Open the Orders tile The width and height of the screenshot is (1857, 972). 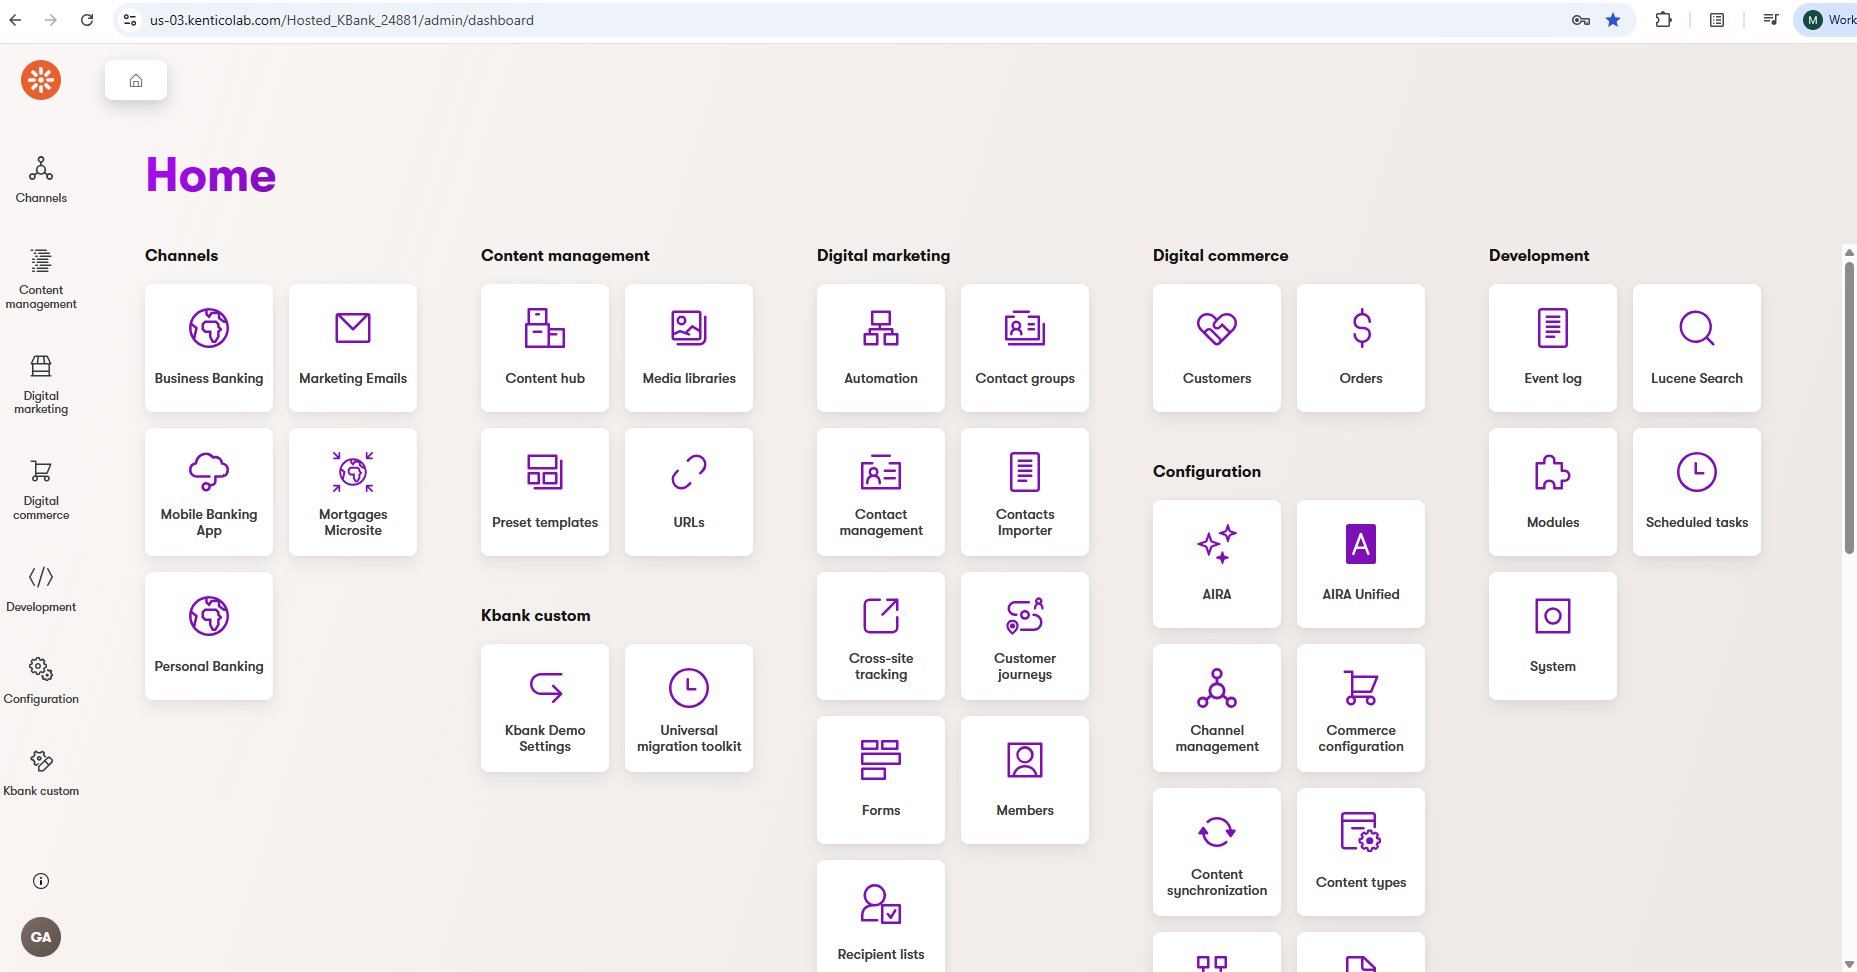click(x=1361, y=347)
